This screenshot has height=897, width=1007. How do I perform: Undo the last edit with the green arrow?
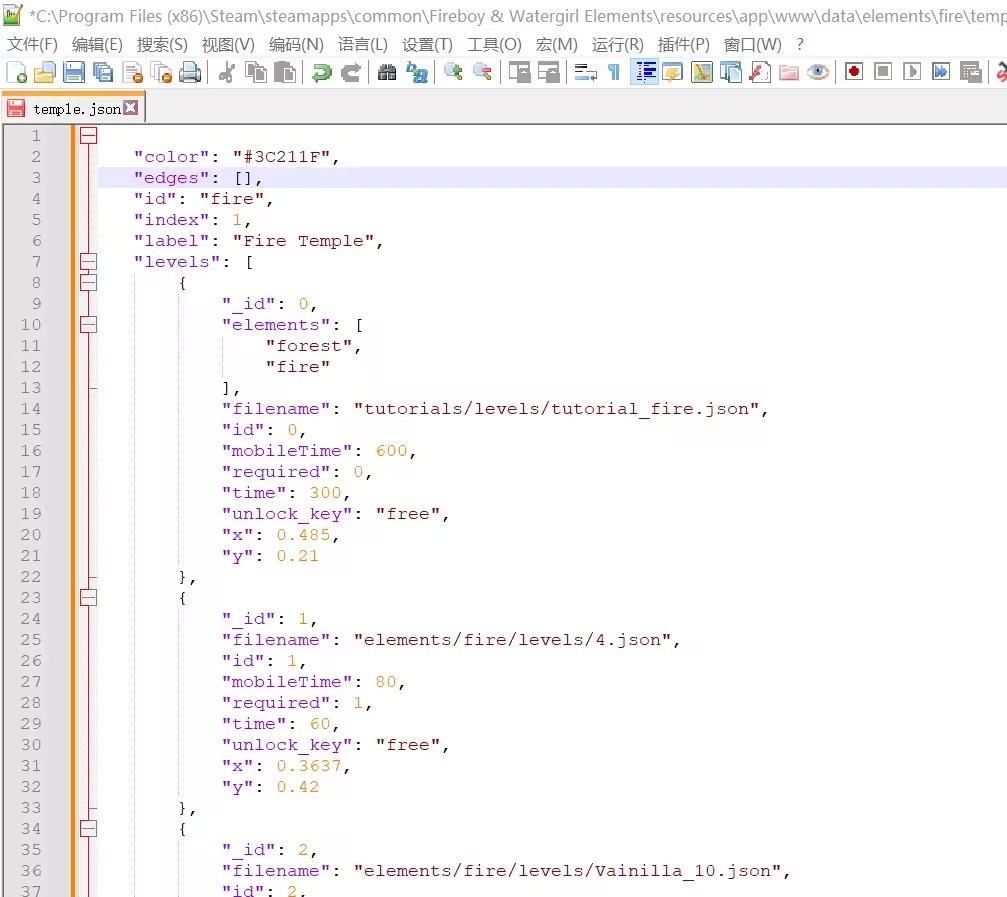click(x=322, y=73)
